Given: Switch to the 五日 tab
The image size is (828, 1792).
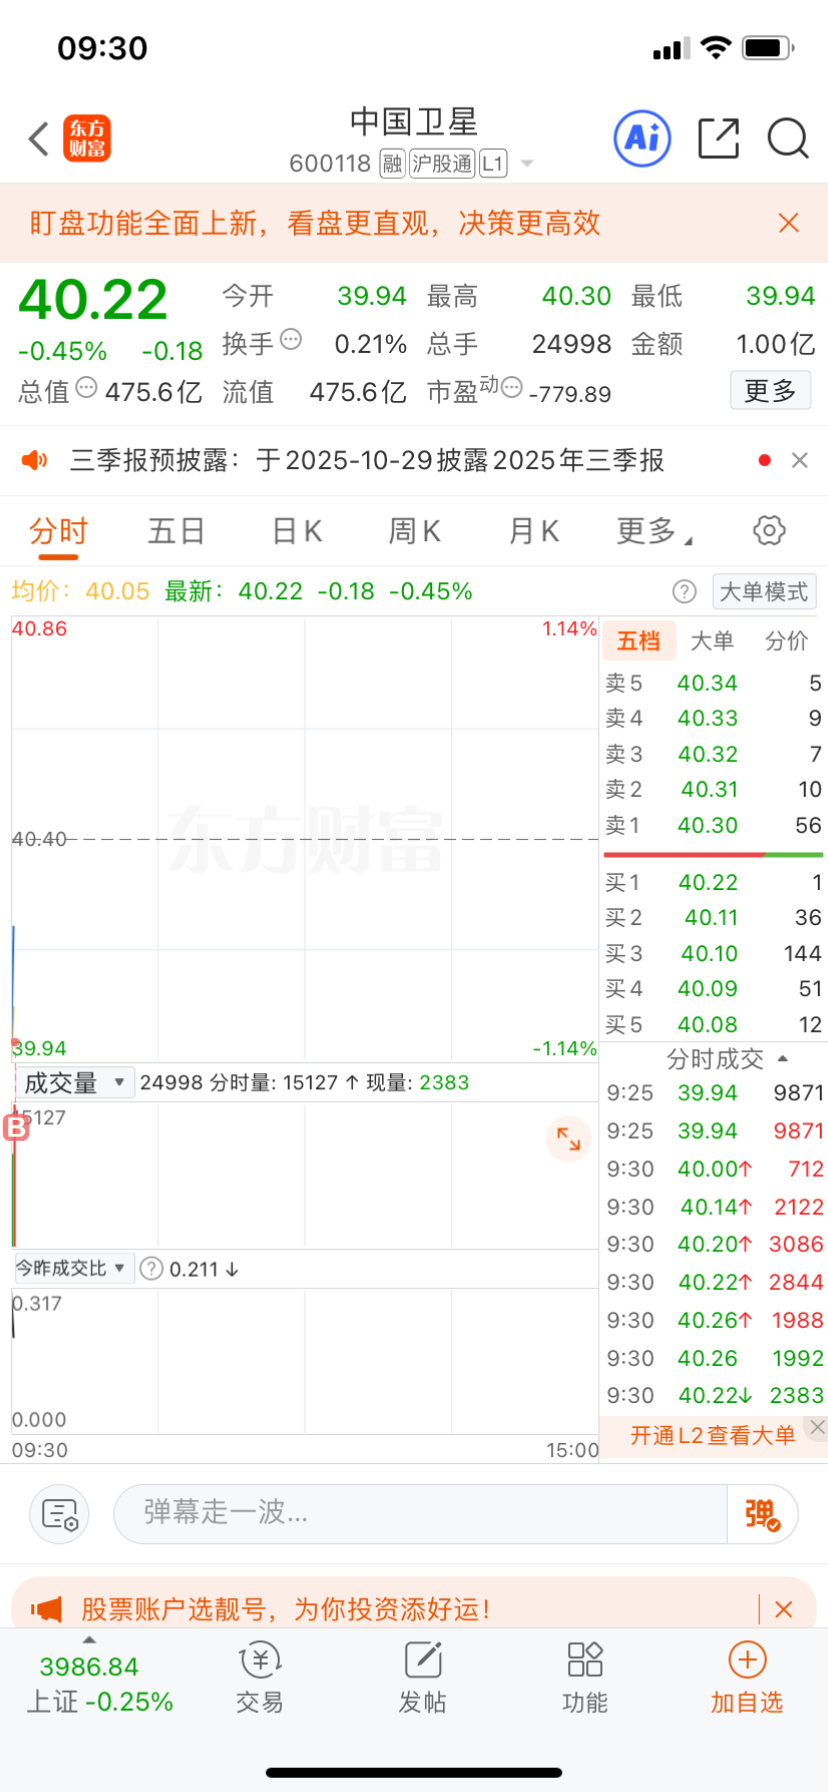Looking at the screenshot, I should coord(176,531).
